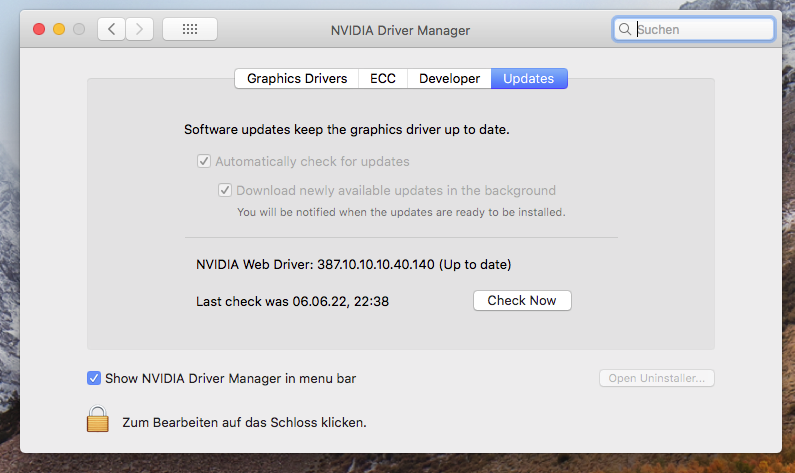The height and width of the screenshot is (473, 795).
Task: Toggle Download newly available updates checkbox
Action: click(225, 190)
